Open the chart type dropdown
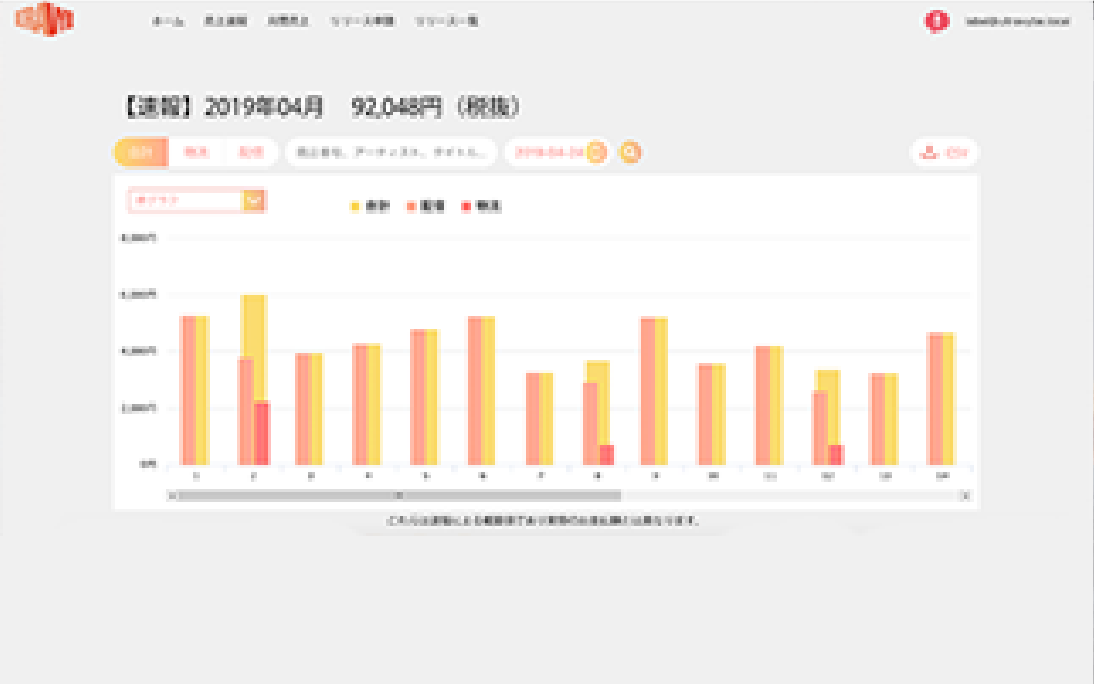1094x684 pixels. pos(196,200)
